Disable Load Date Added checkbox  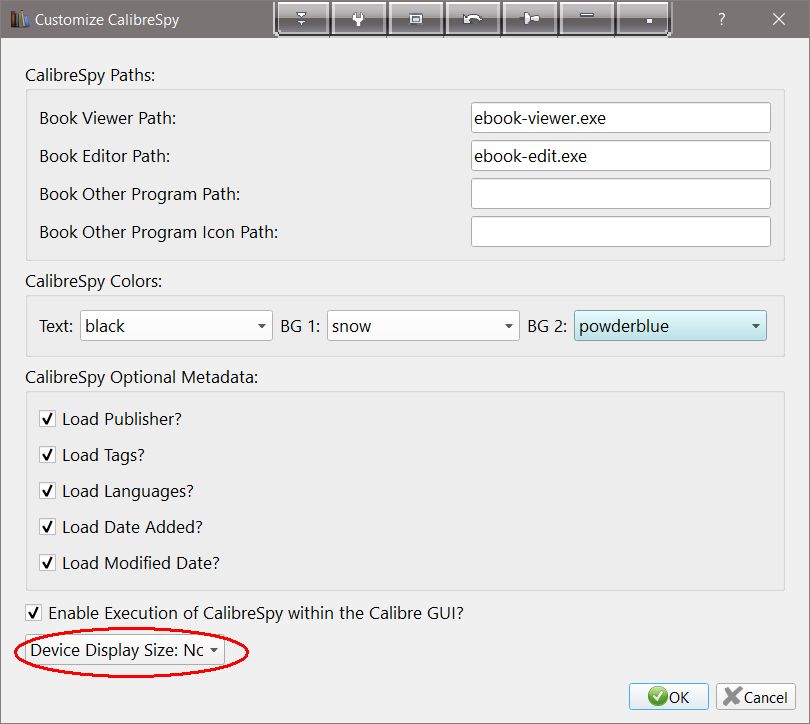[48, 527]
